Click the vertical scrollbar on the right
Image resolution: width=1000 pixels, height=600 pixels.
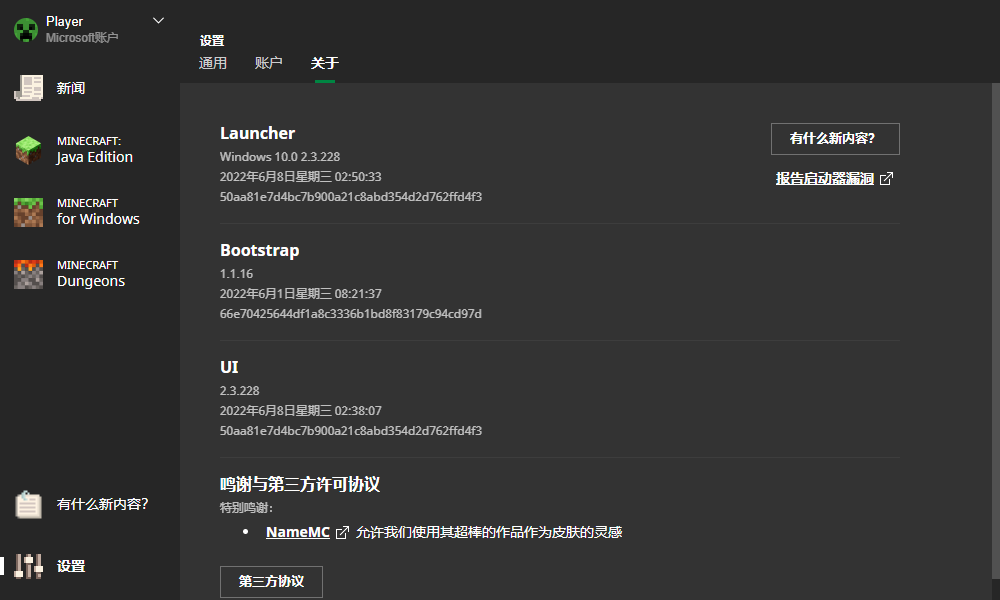point(996,332)
